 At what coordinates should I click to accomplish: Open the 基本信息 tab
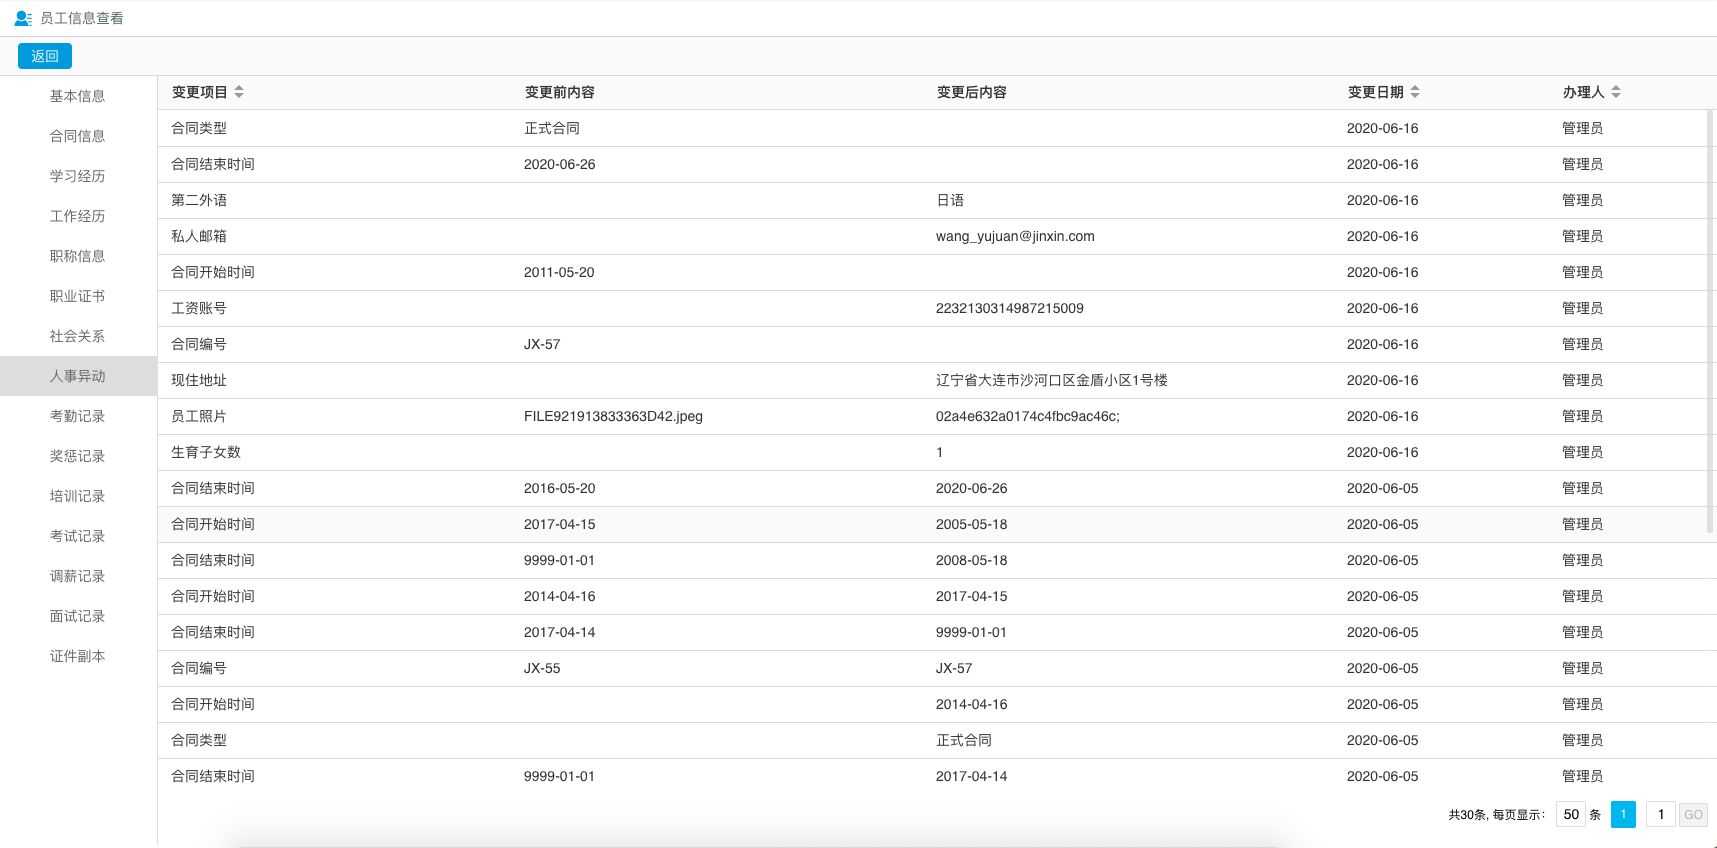[x=78, y=96]
